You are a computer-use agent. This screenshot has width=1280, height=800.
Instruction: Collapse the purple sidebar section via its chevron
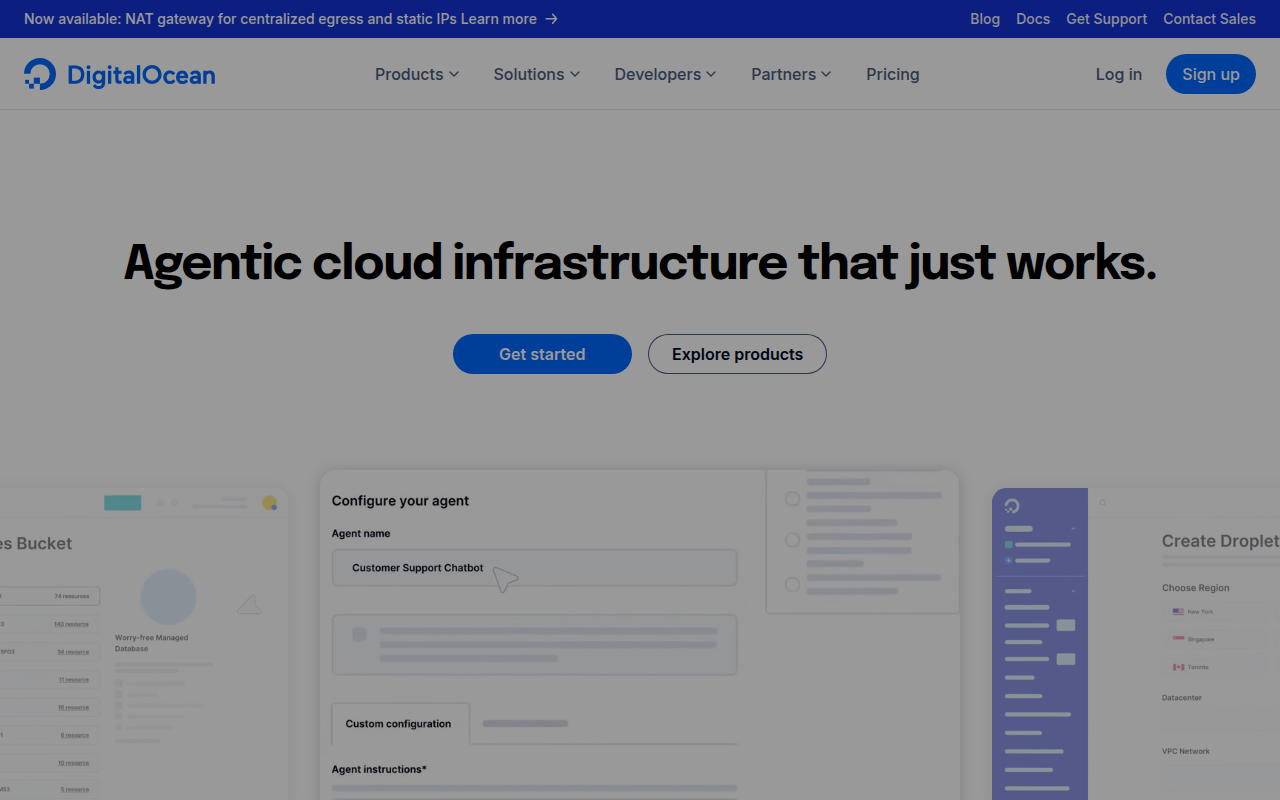click(x=1073, y=528)
